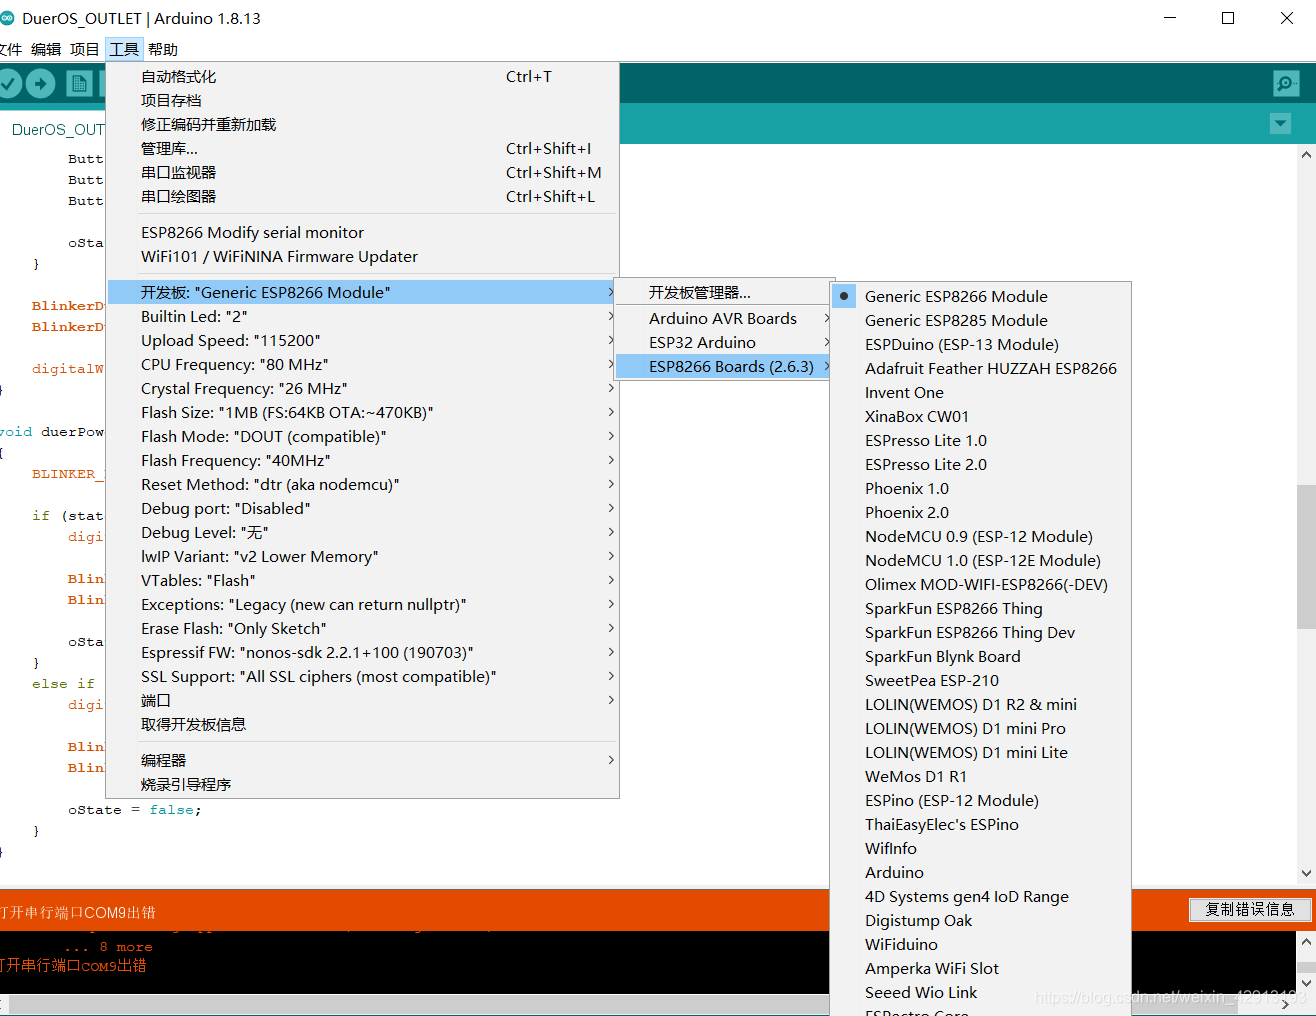Image resolution: width=1316 pixels, height=1016 pixels.
Task: Expand Arduino AVR Boards submenu
Action: [x=724, y=318]
